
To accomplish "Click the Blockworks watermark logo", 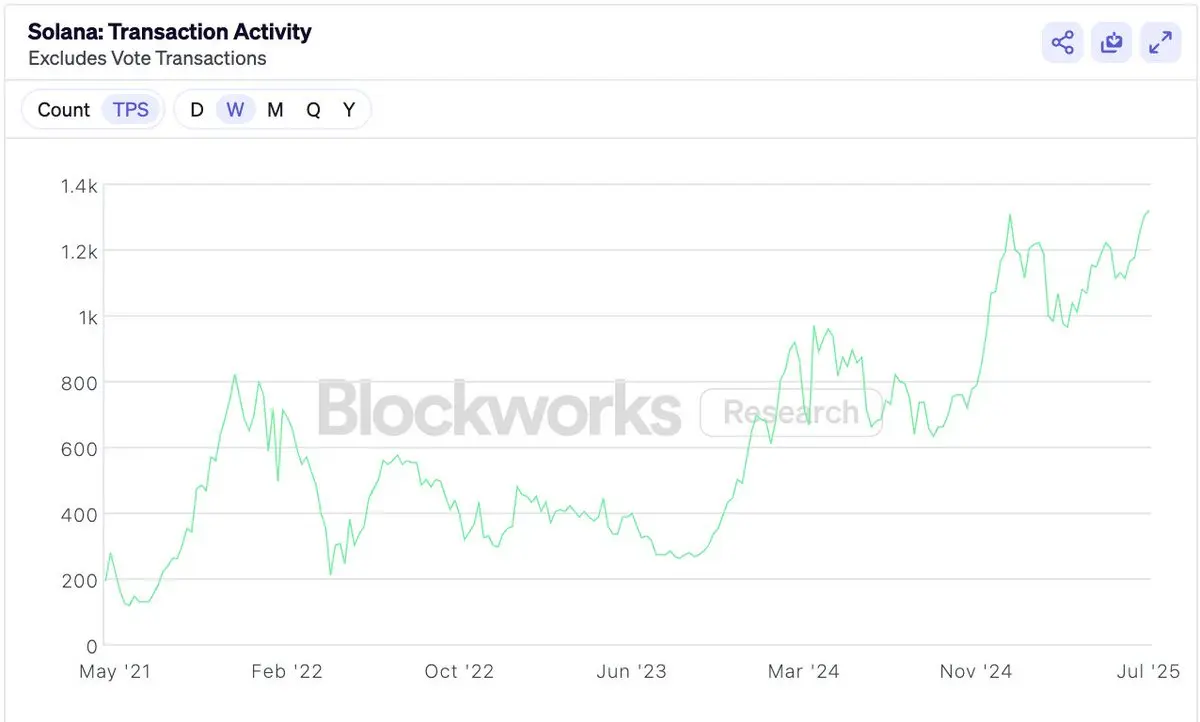I will [499, 409].
